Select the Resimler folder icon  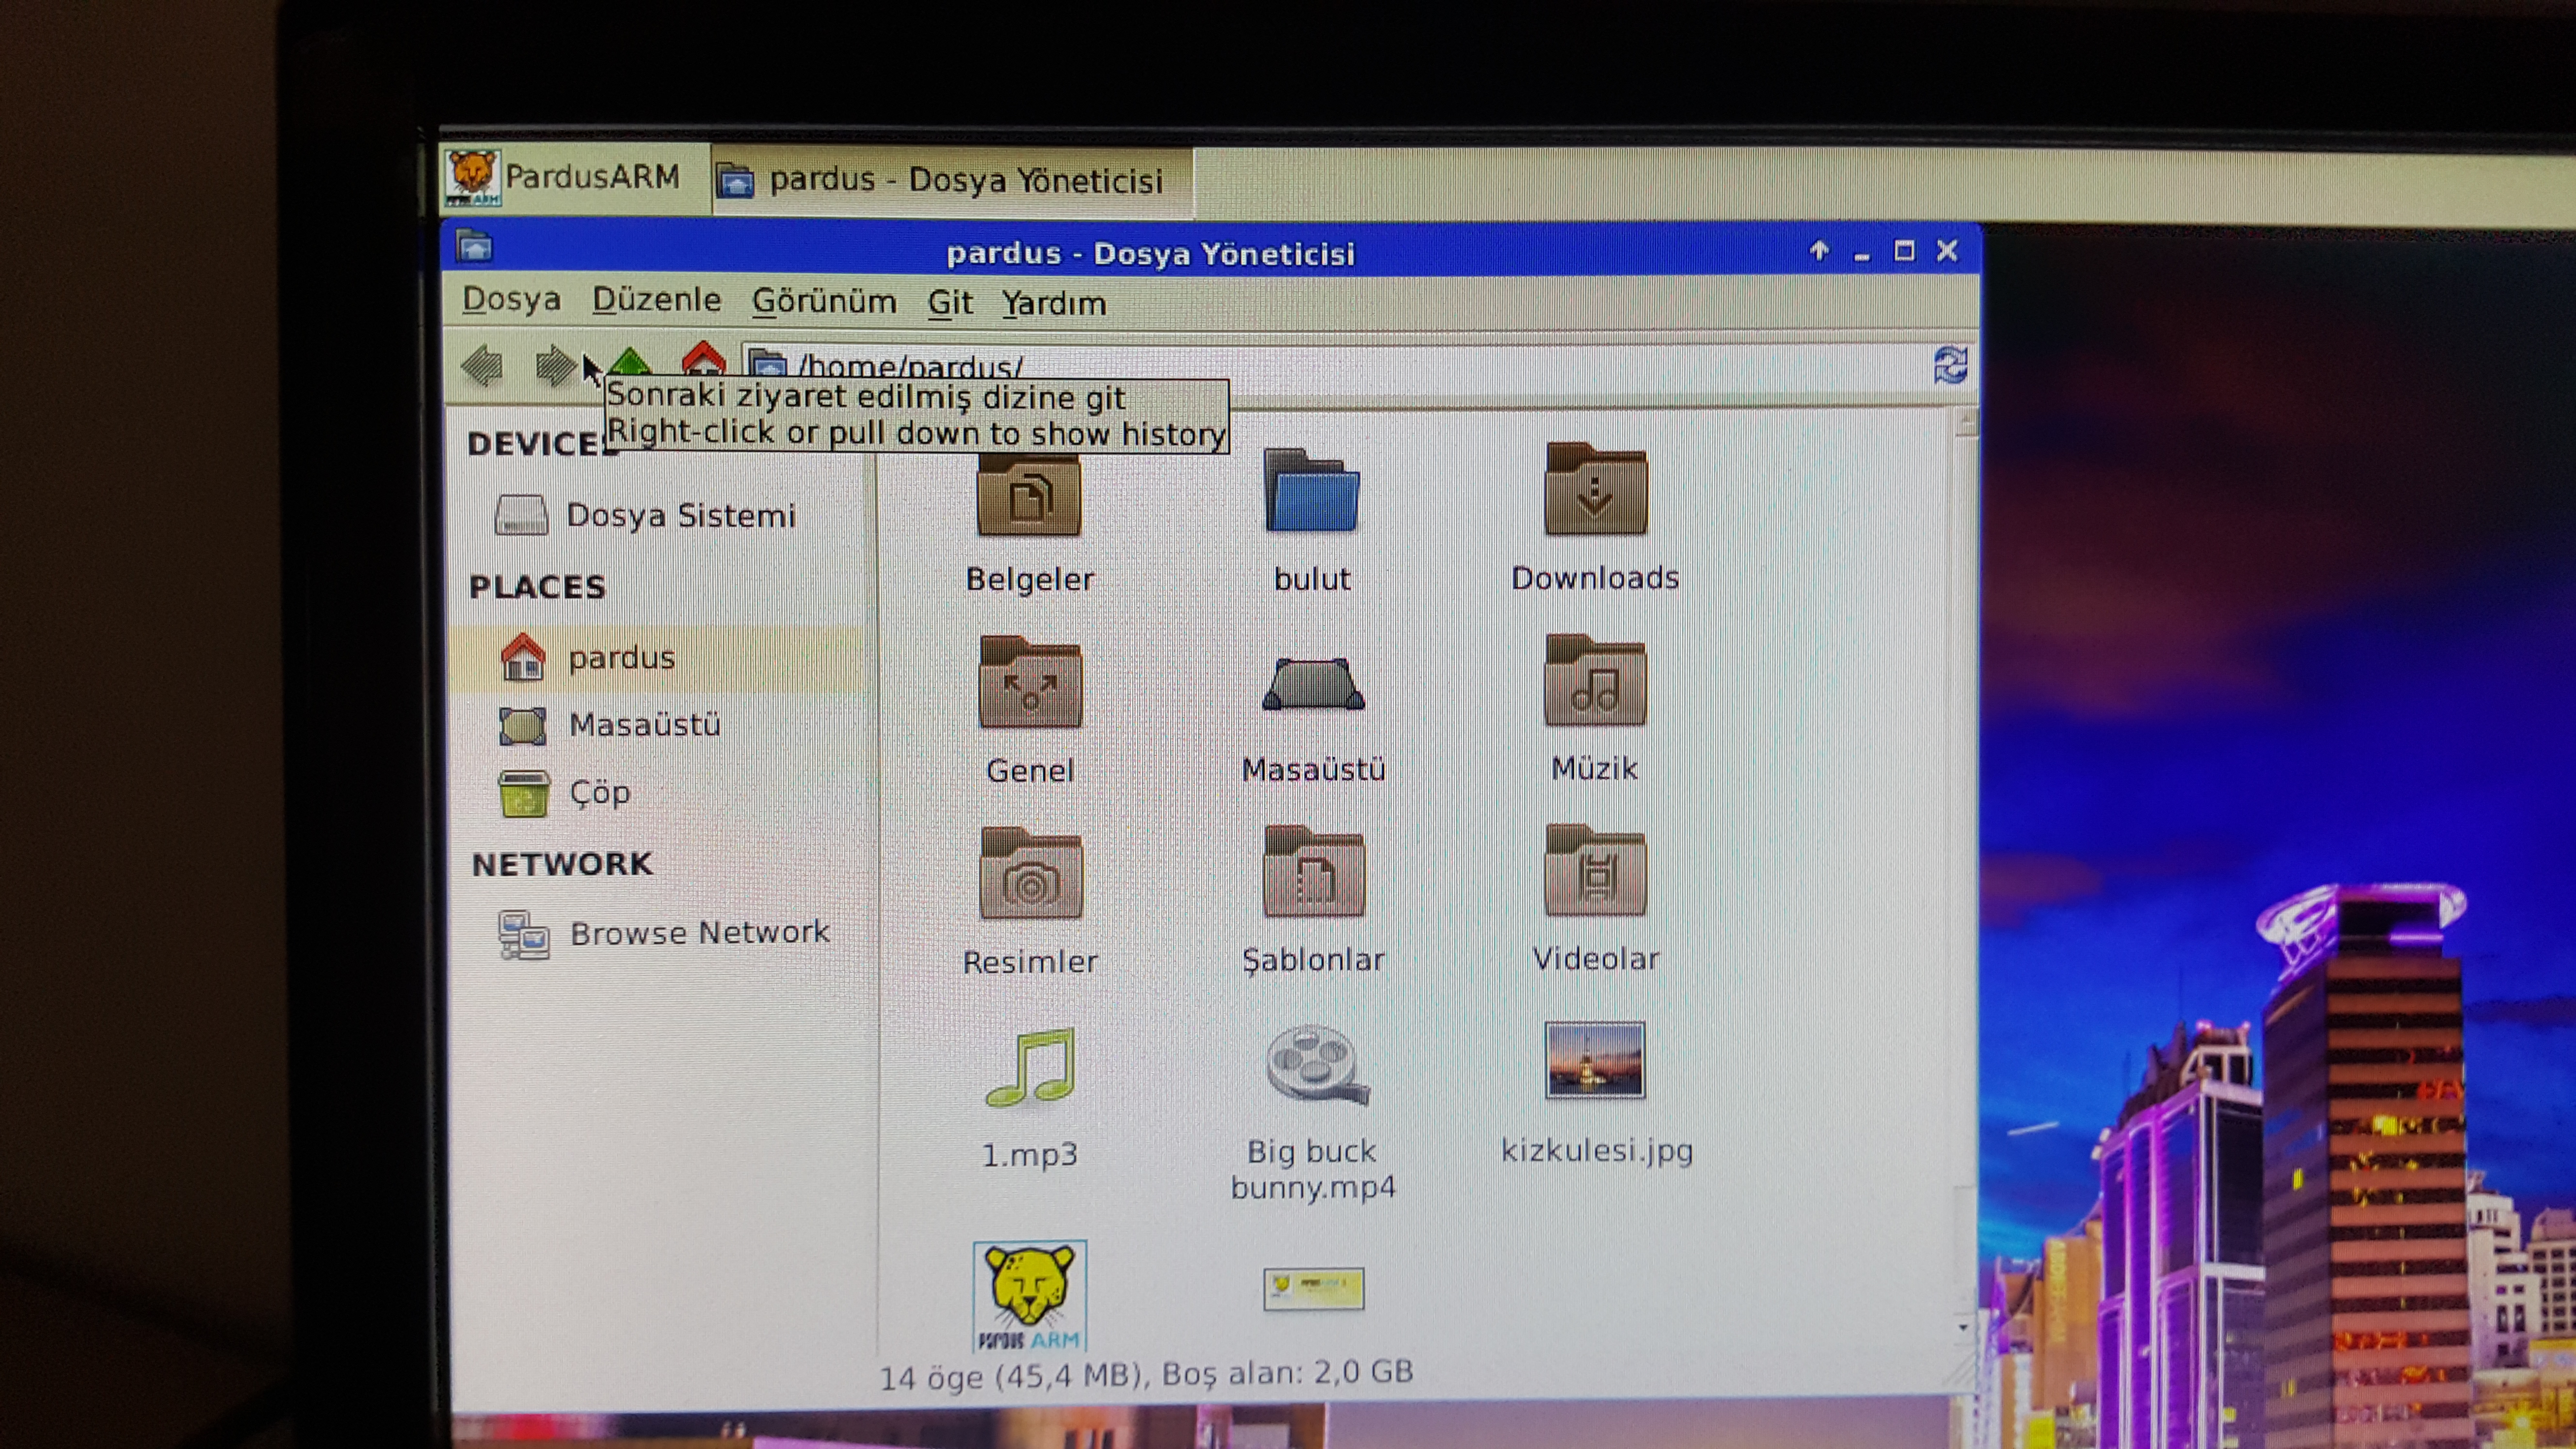[x=1030, y=873]
